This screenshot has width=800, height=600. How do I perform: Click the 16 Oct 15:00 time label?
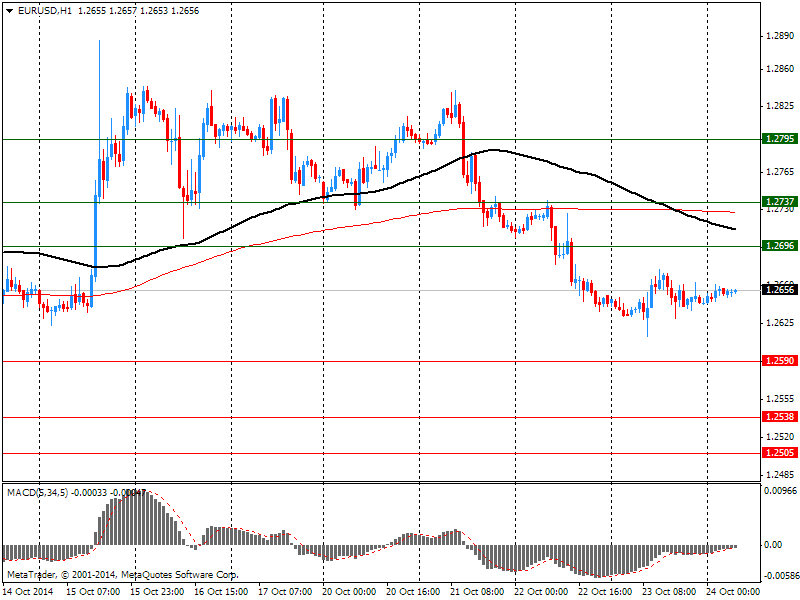click(x=221, y=592)
